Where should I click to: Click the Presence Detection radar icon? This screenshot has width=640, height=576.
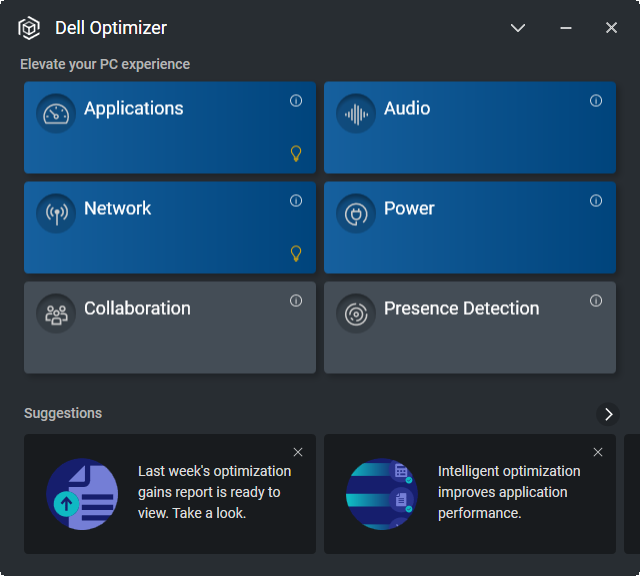coord(356,314)
